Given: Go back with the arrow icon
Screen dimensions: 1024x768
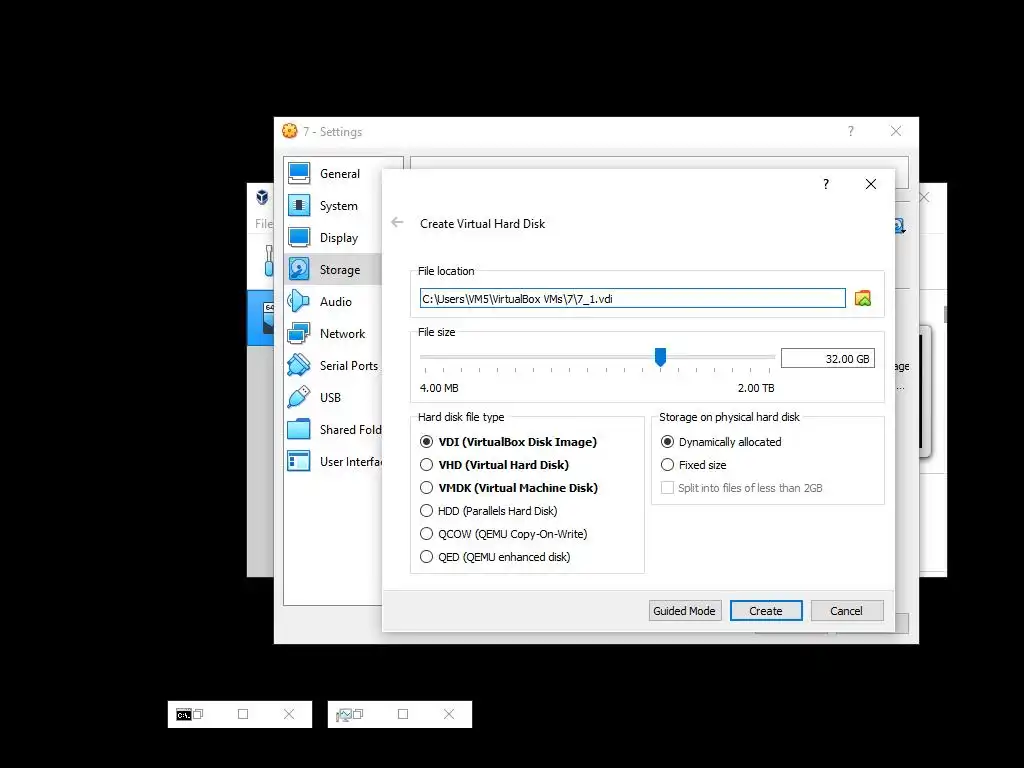Looking at the screenshot, I should pyautogui.click(x=397, y=223).
